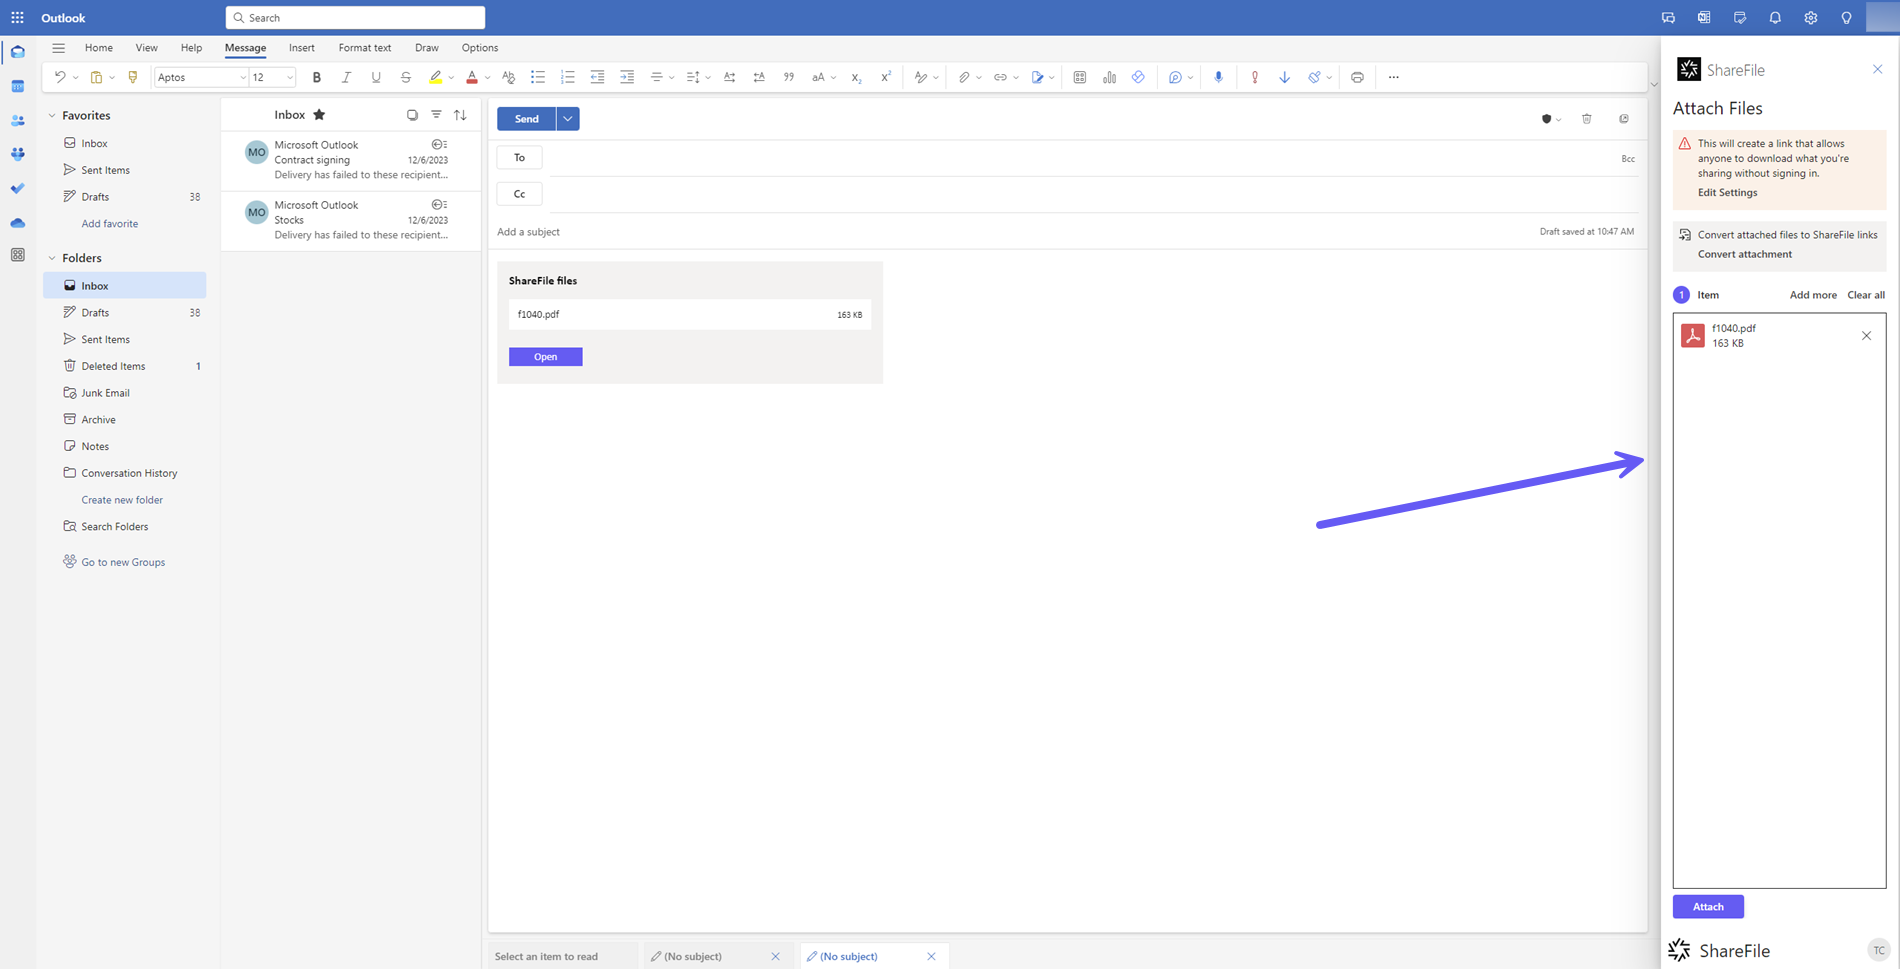Expand the ribbon chevron at right
This screenshot has width=1900, height=969.
click(x=1653, y=85)
